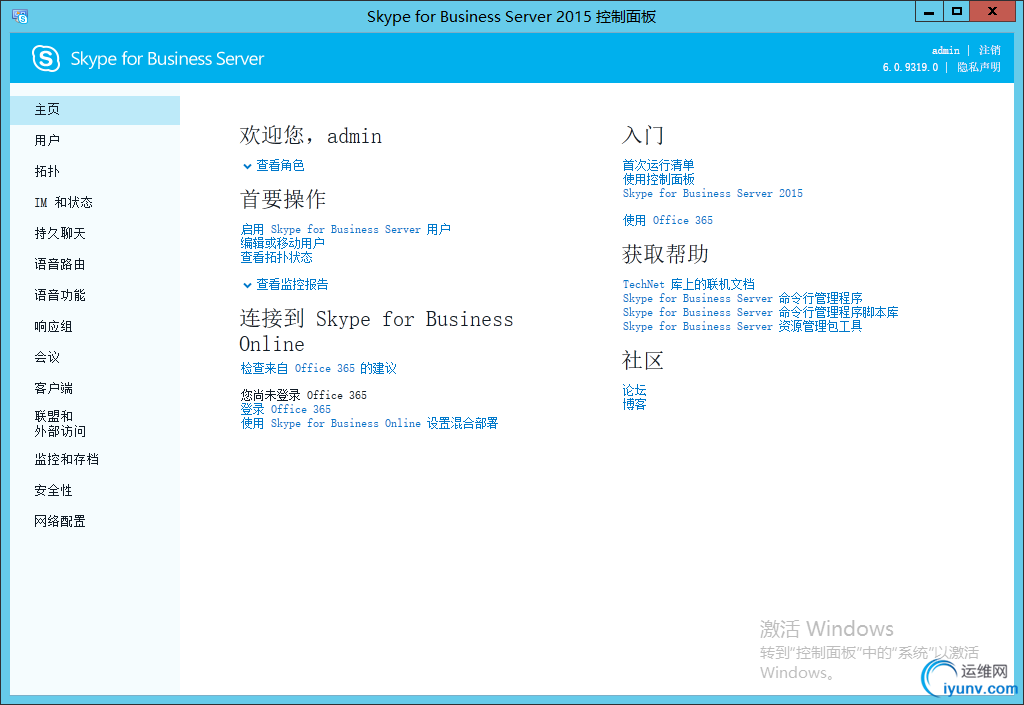Click the Skype logo icon in header
Viewport: 1024px width, 705px height.
(46, 59)
